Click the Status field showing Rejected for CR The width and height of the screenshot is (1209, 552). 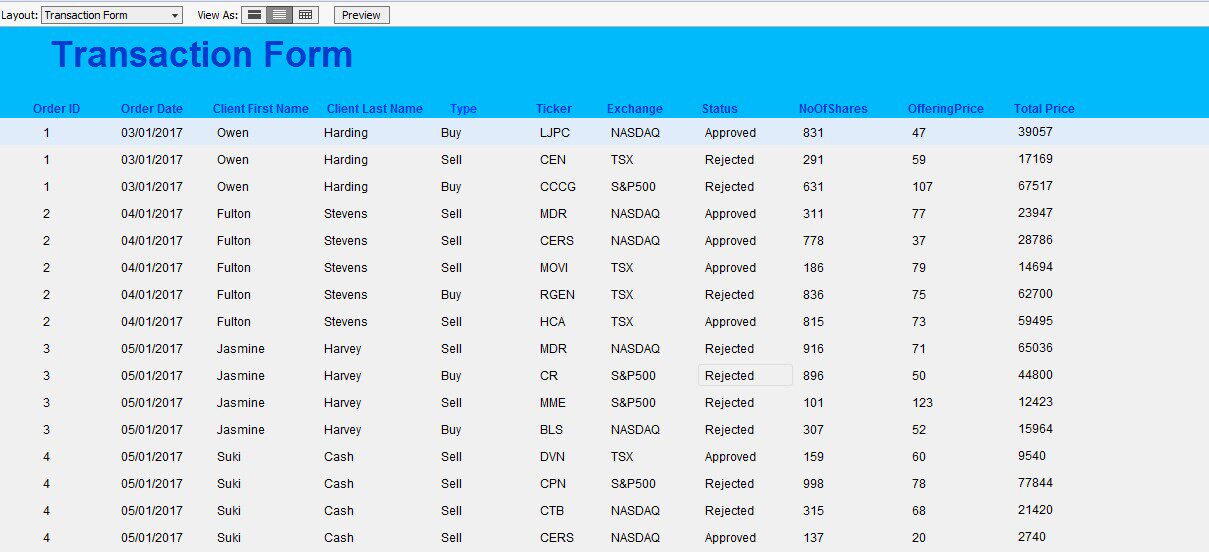(x=744, y=376)
